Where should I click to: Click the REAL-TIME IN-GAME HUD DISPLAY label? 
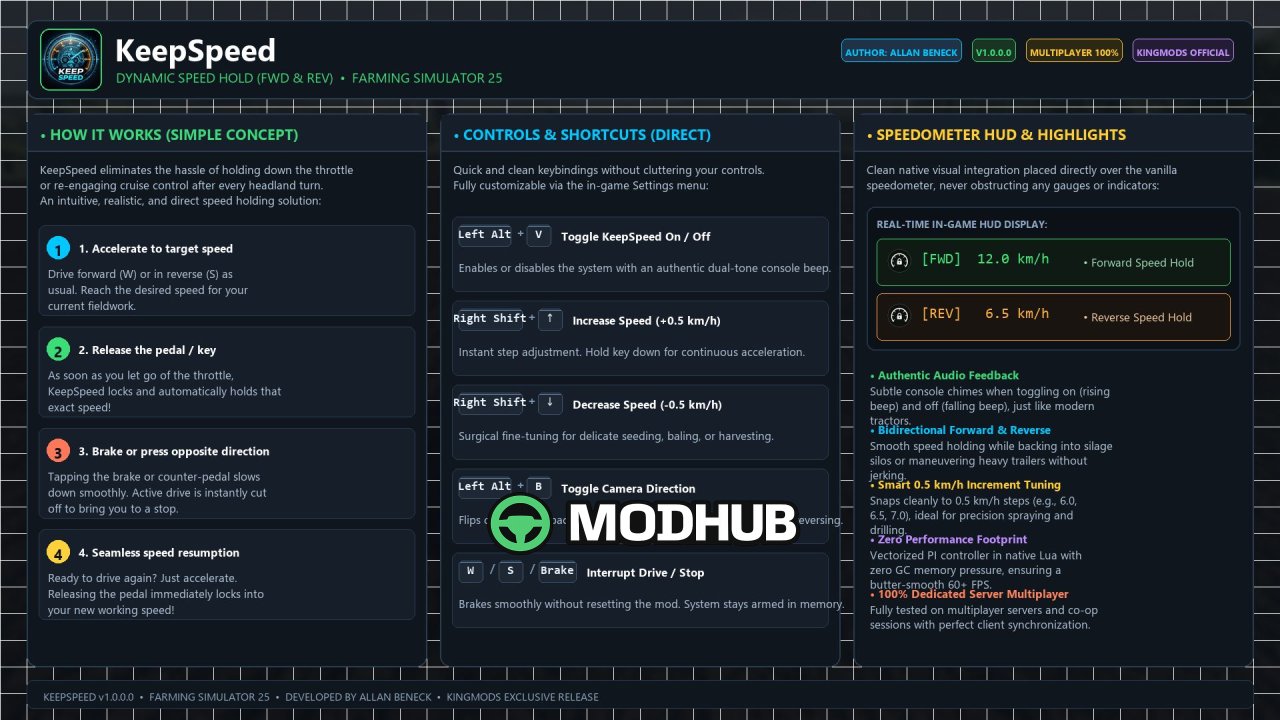(962, 225)
